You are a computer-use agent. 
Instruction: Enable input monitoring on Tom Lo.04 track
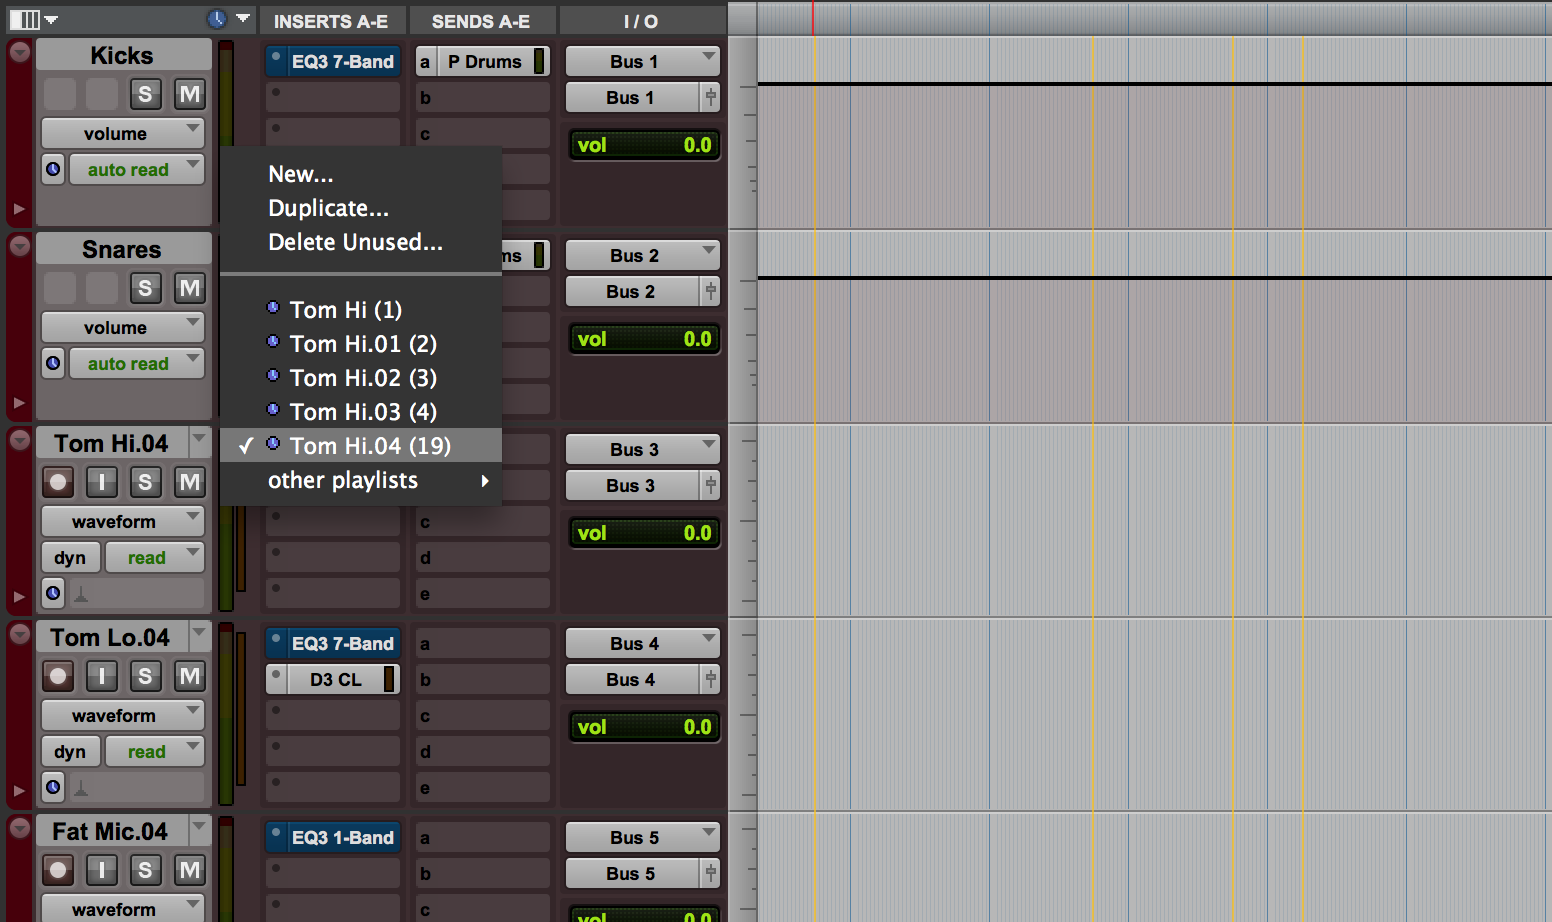(x=101, y=676)
